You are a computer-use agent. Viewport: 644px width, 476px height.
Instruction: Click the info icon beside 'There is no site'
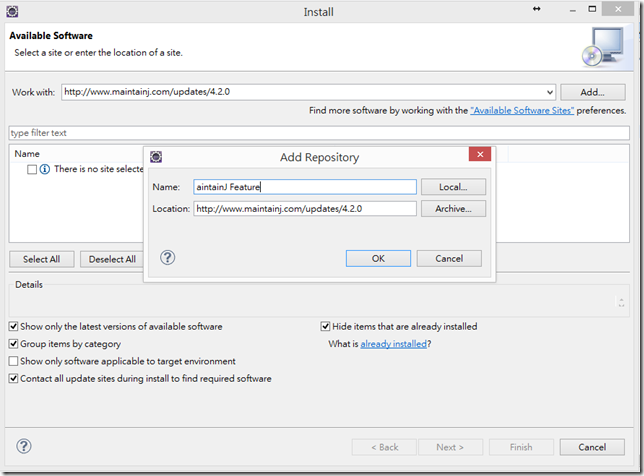pos(45,169)
